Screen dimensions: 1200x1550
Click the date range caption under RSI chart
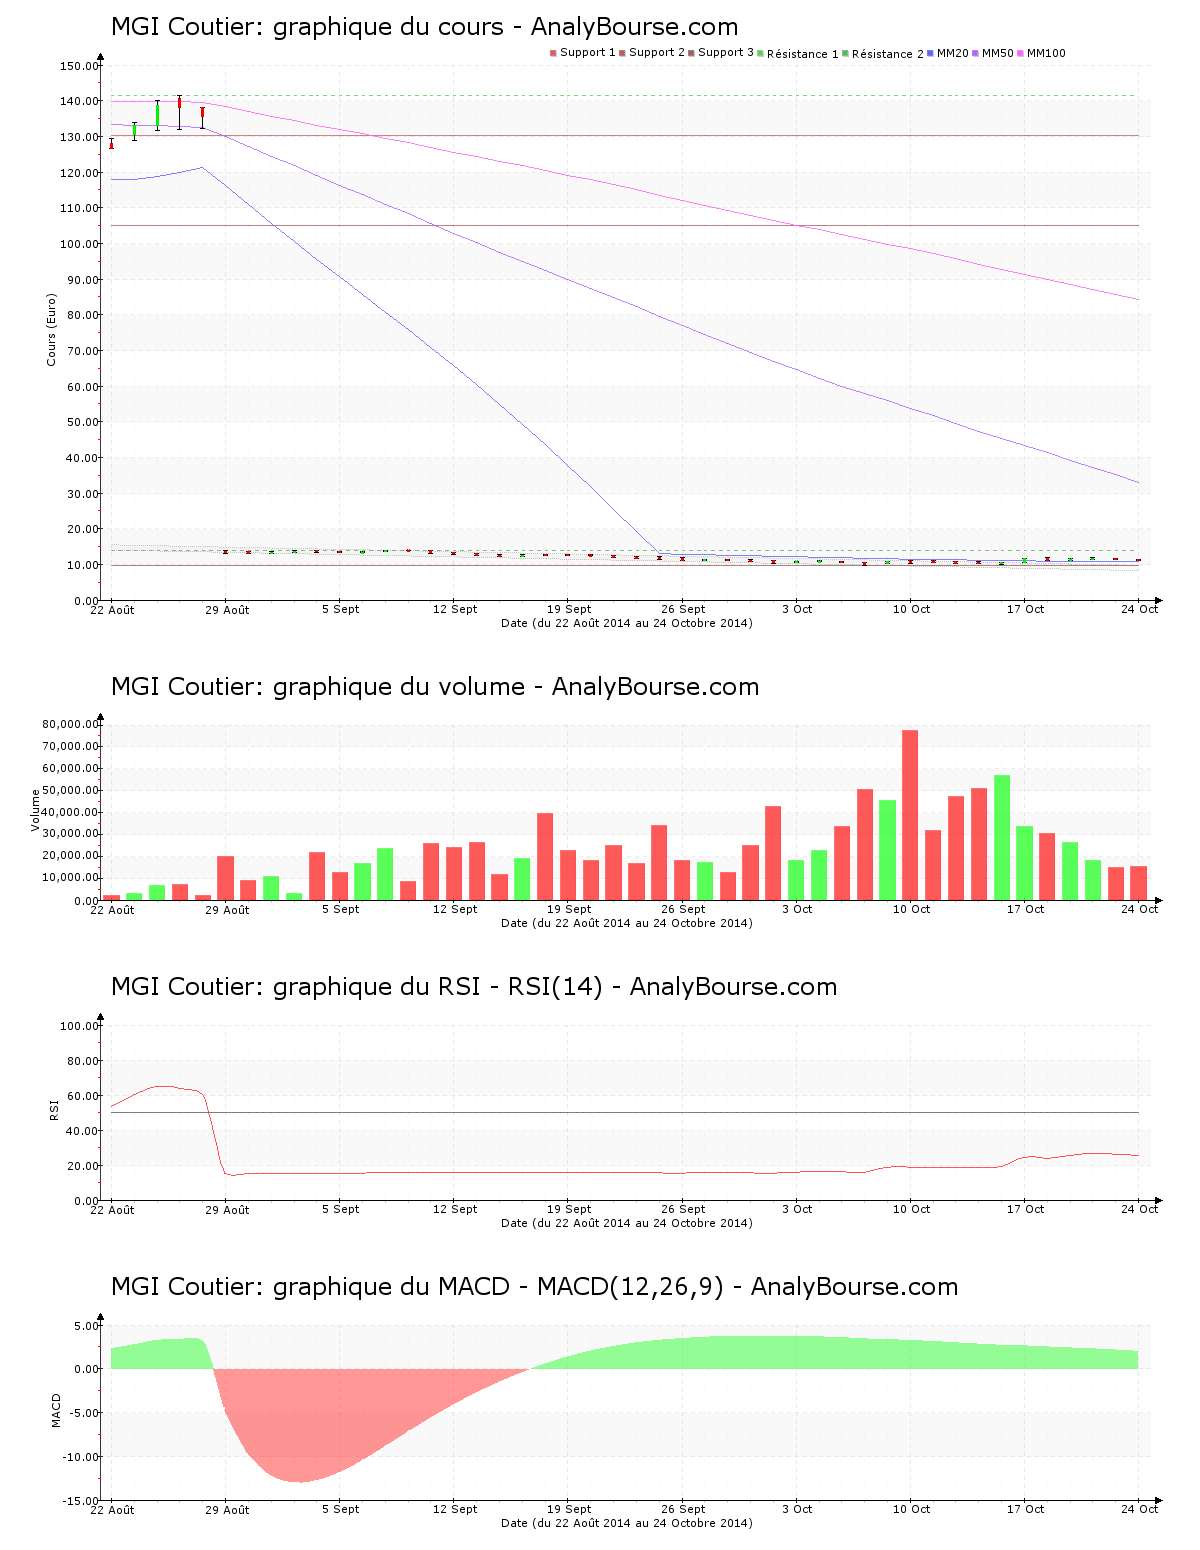[627, 1223]
